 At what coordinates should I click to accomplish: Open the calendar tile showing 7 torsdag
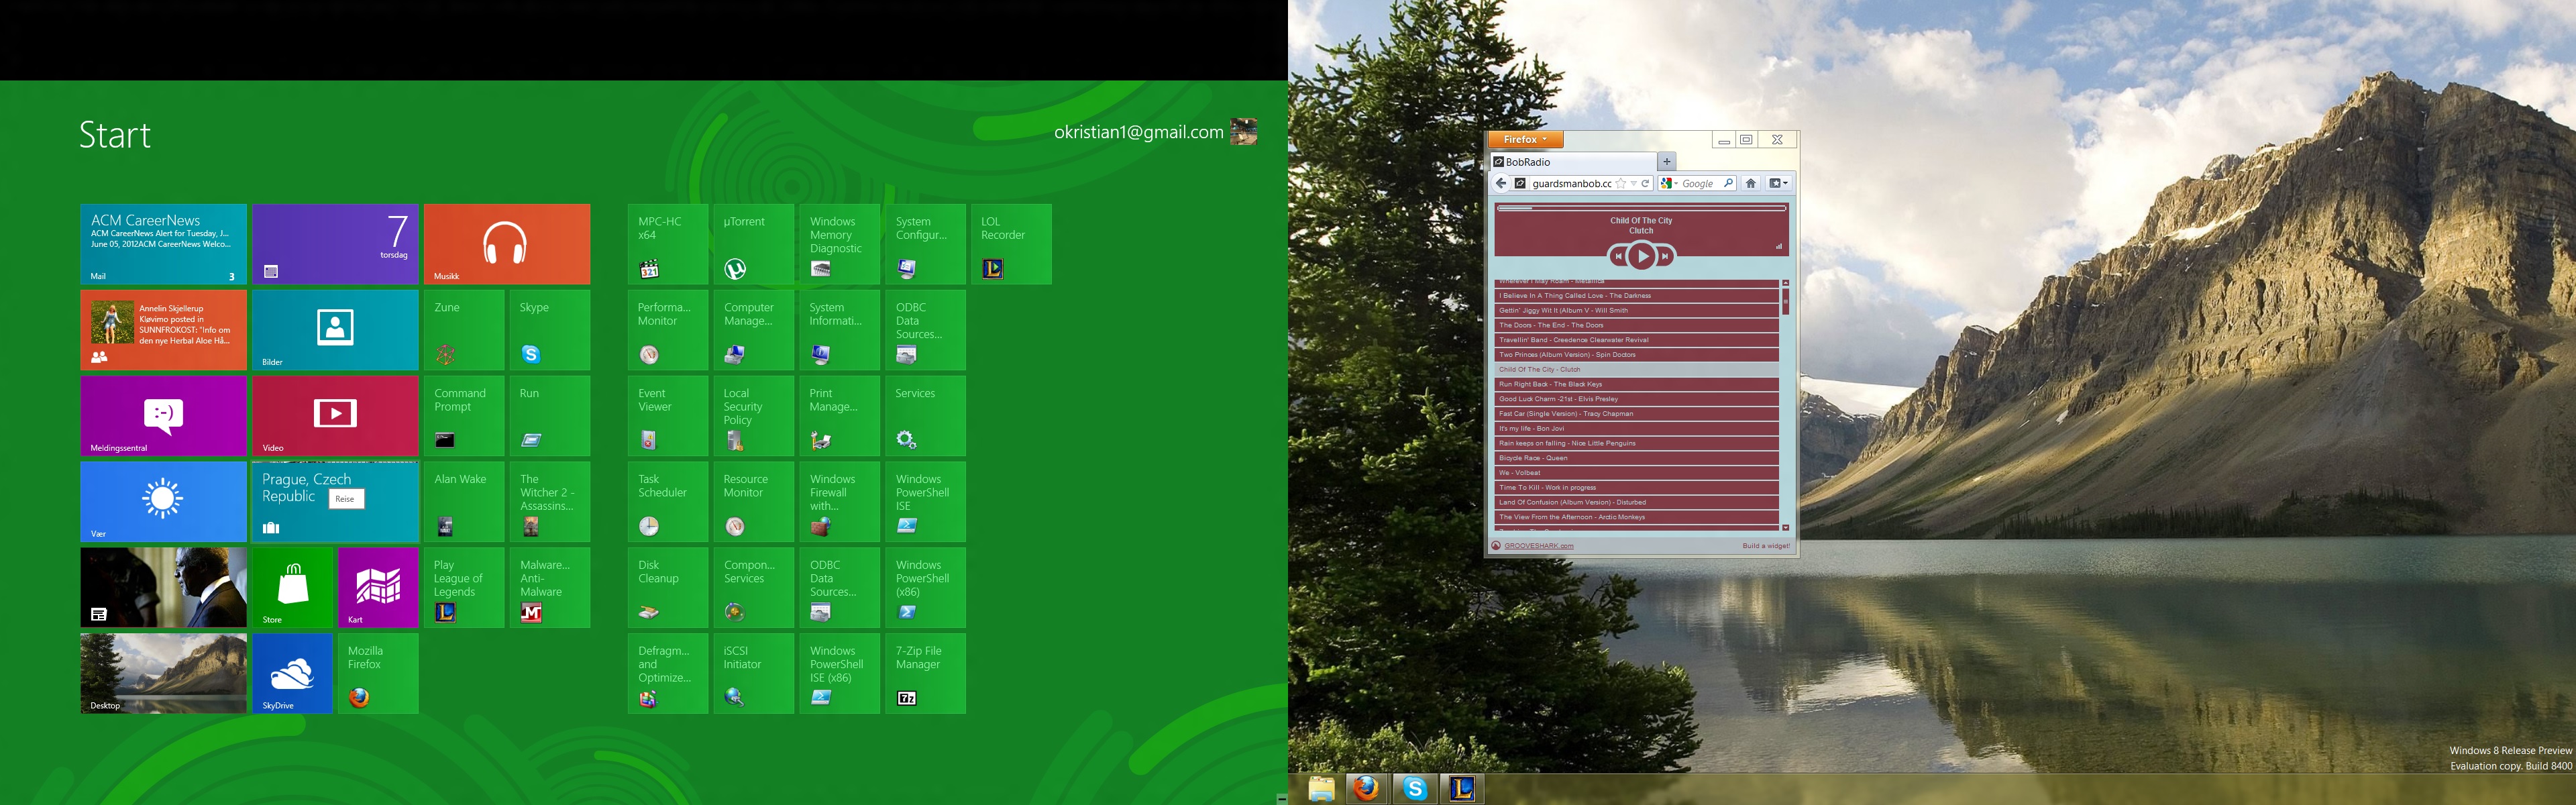point(335,244)
